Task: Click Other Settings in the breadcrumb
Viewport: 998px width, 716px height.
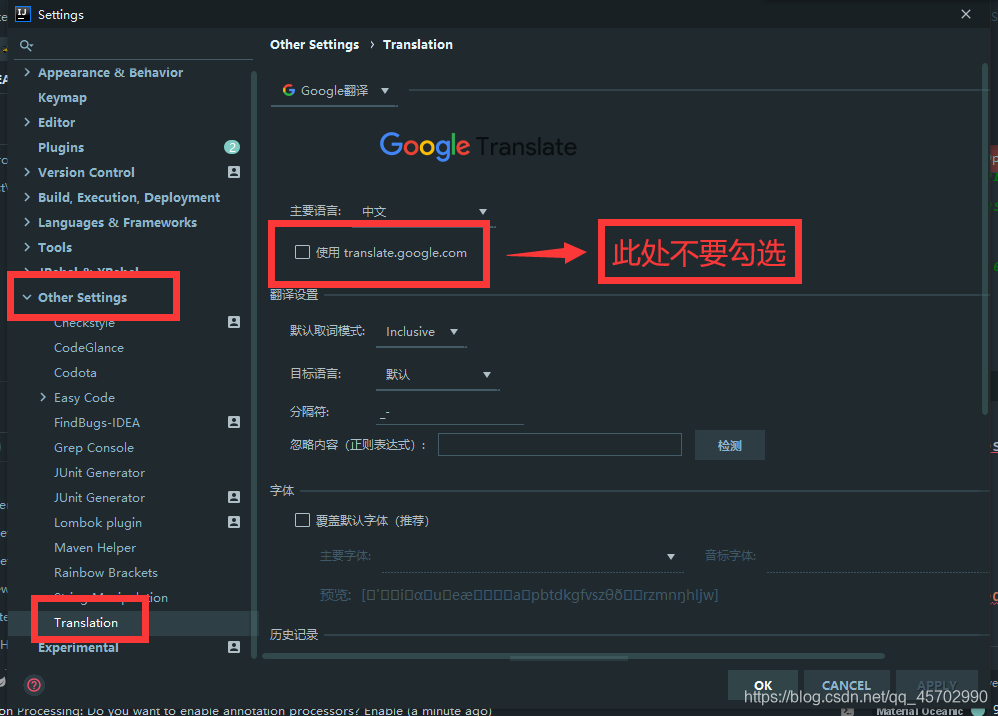Action: click(314, 45)
